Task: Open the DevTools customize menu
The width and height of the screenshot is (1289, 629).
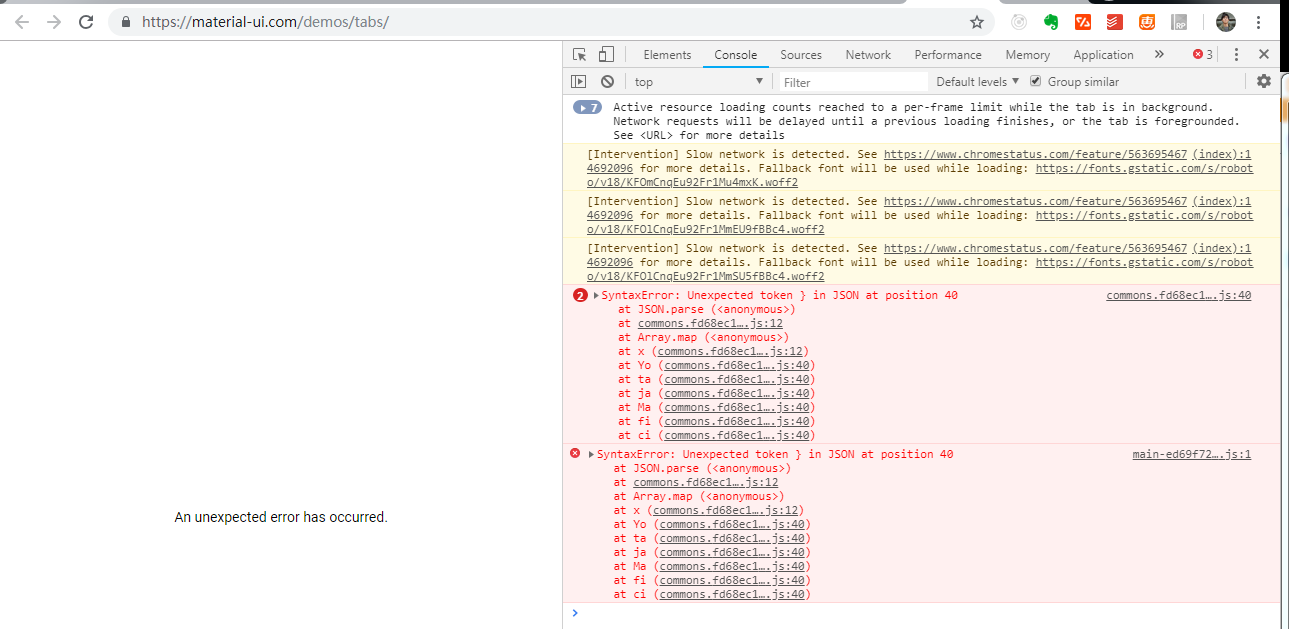Action: point(1237,54)
